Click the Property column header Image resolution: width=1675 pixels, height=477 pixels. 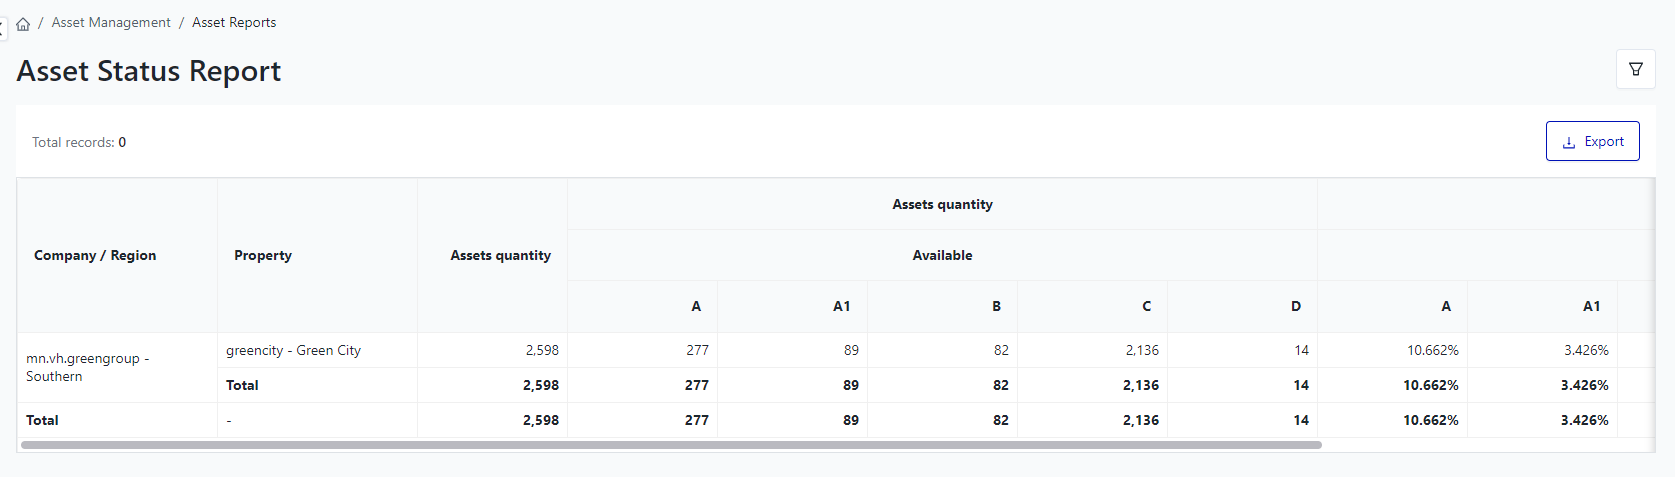263,255
